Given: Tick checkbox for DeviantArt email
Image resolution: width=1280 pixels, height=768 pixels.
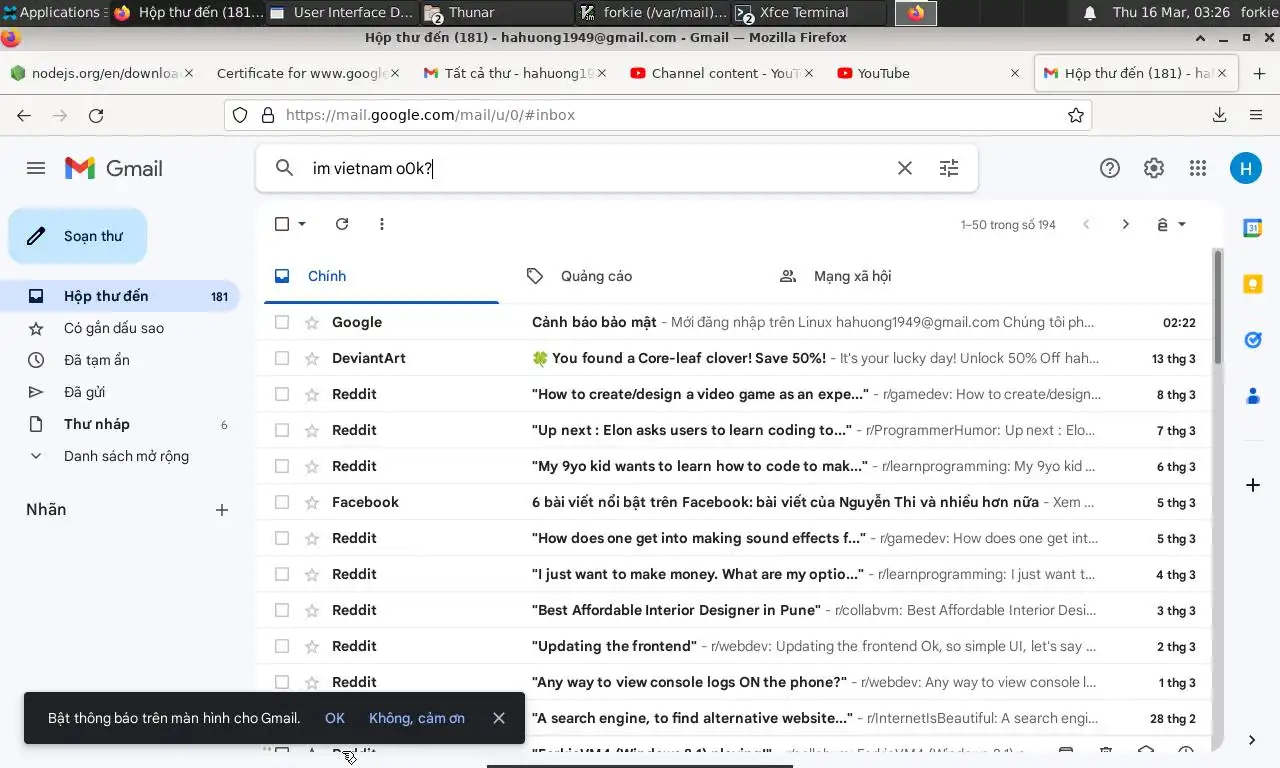Looking at the screenshot, I should pyautogui.click(x=282, y=358).
